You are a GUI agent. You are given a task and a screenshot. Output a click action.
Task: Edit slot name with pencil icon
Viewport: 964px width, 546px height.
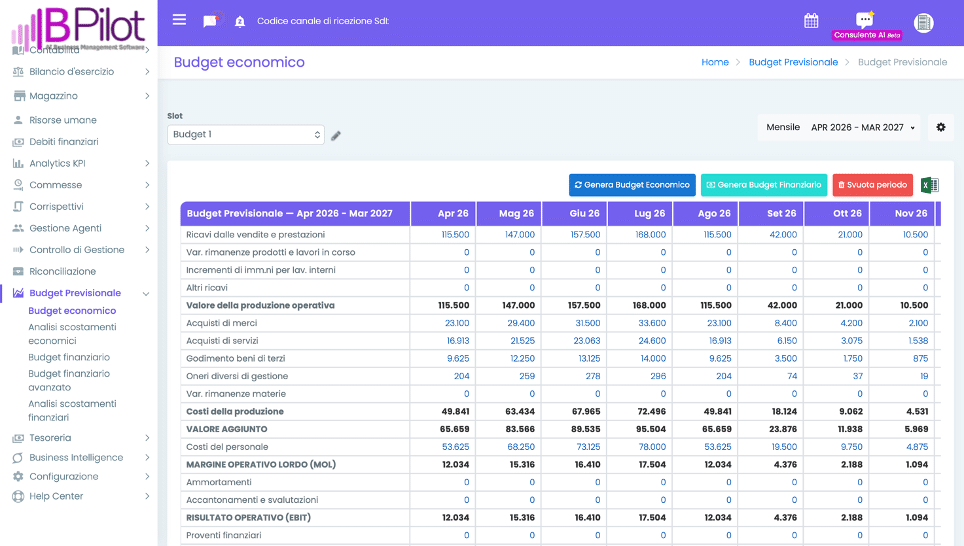point(336,136)
